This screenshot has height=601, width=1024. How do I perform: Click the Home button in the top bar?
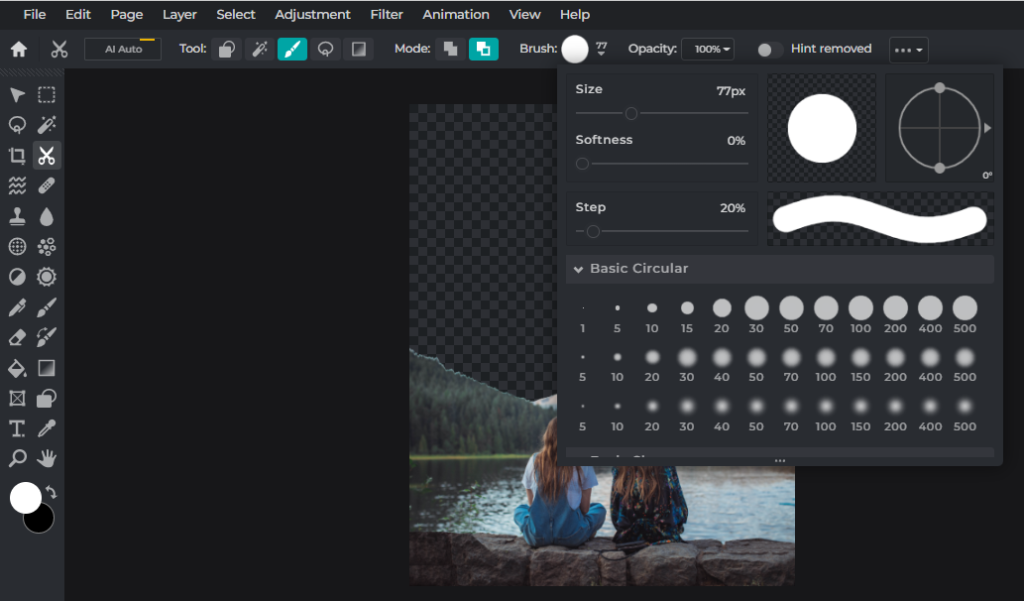click(x=18, y=48)
